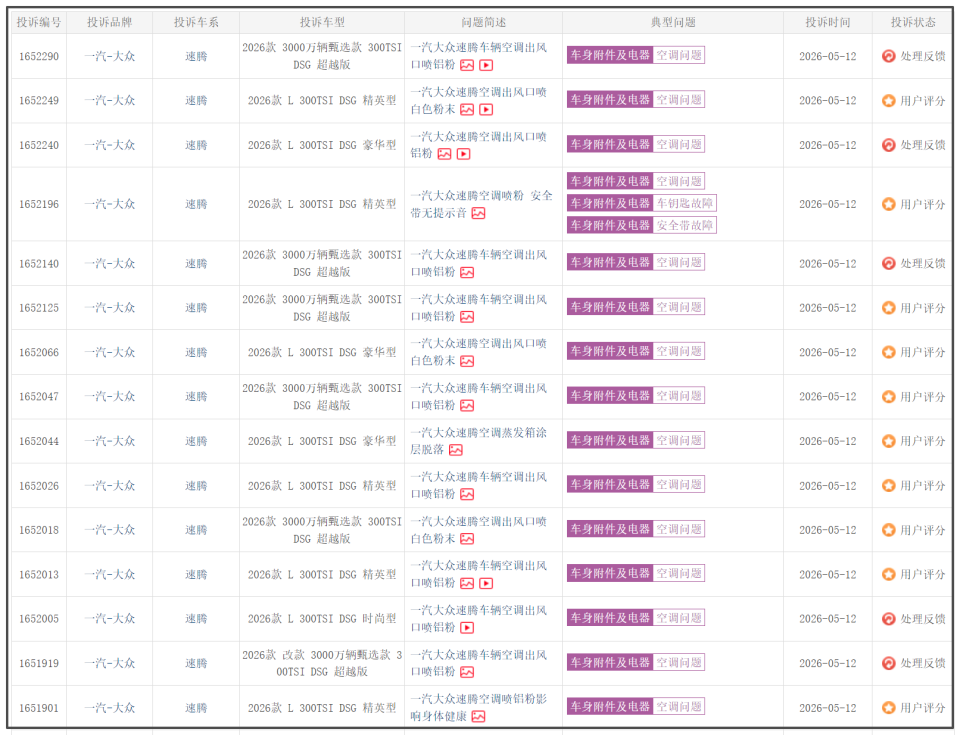Click 投诉编号 column header
The height and width of the screenshot is (735, 960).
(x=39, y=22)
